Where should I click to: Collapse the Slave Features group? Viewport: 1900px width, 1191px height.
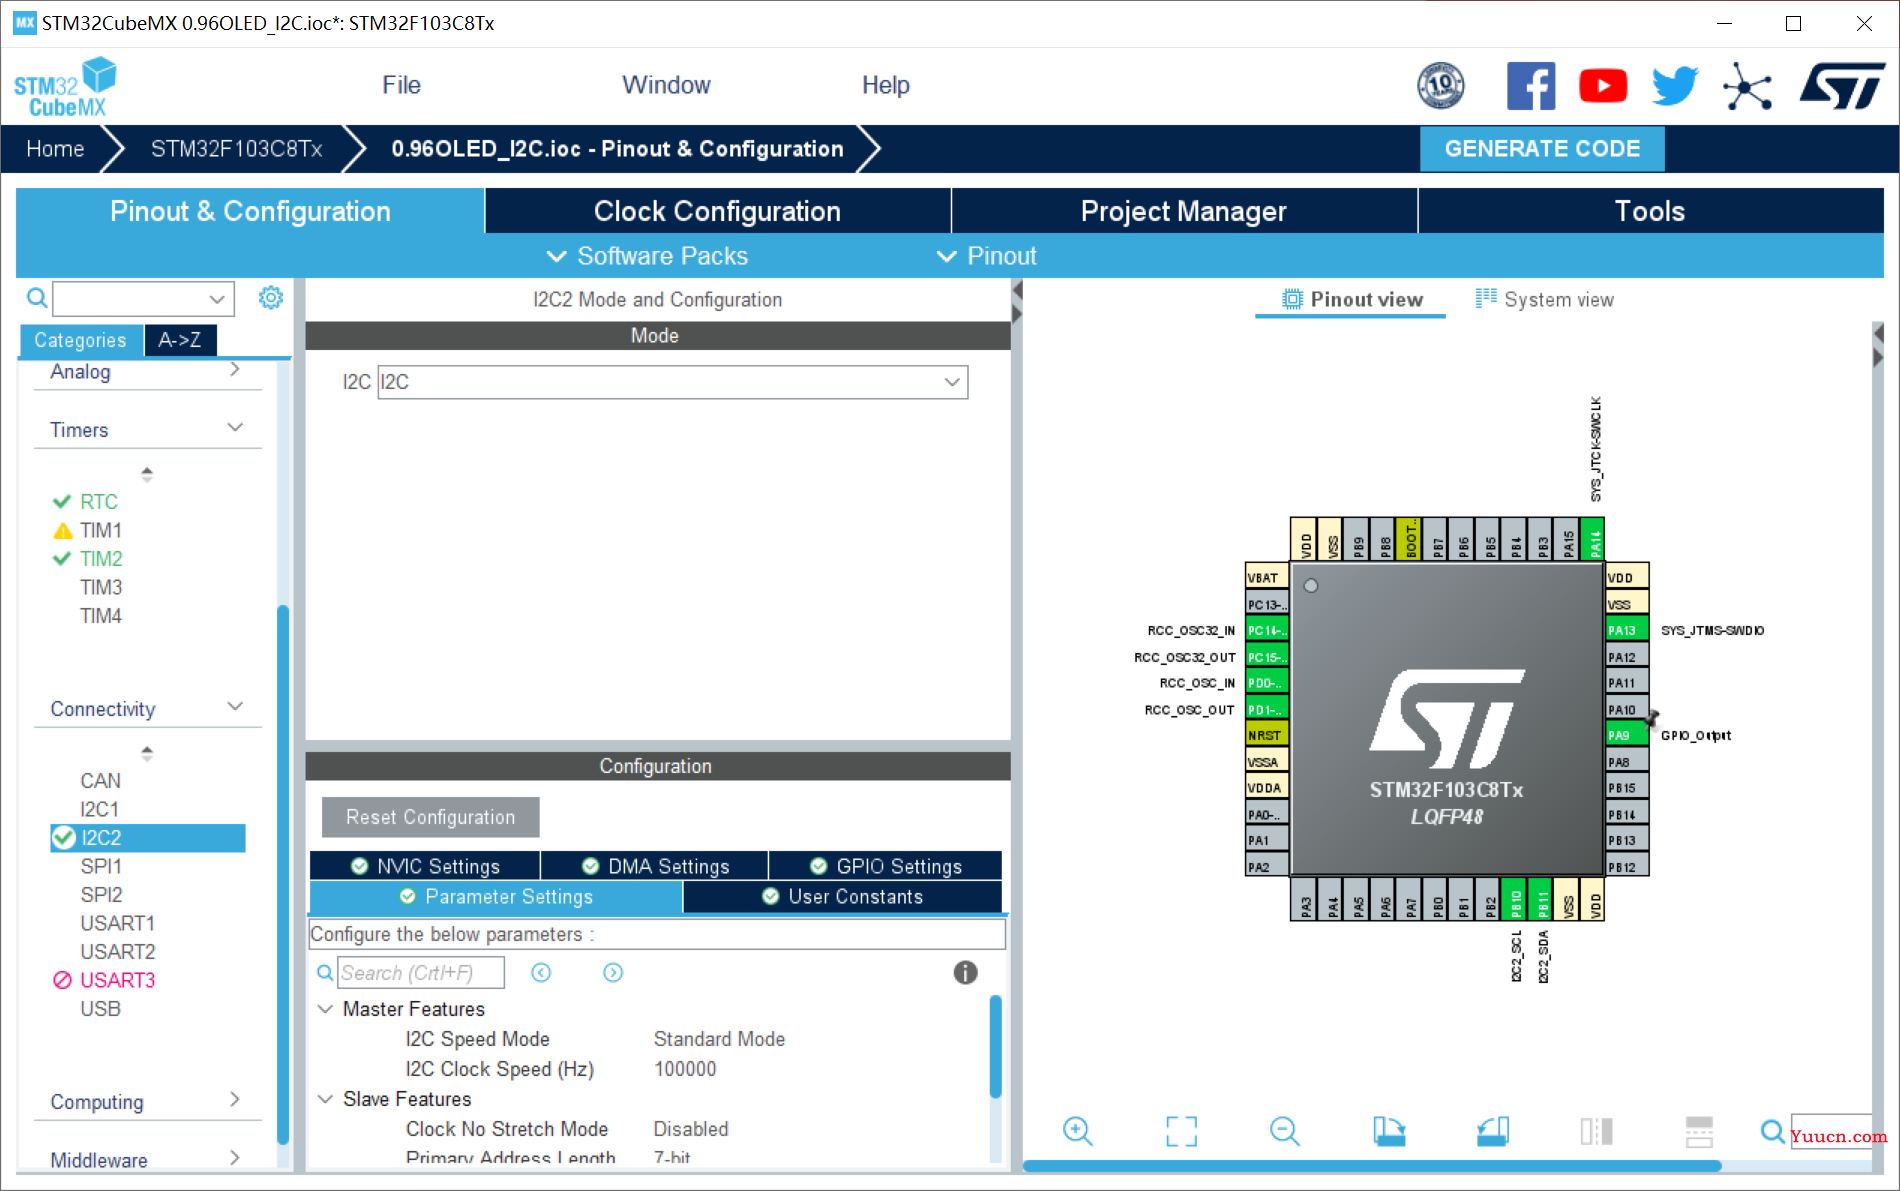(325, 1099)
